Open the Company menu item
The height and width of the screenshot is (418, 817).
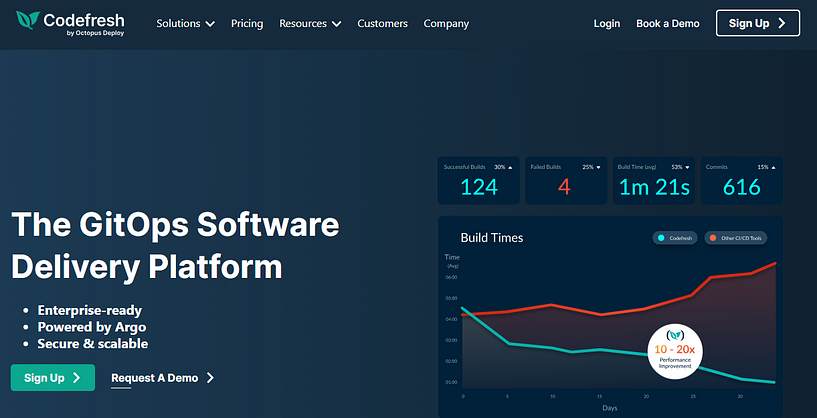(x=446, y=23)
